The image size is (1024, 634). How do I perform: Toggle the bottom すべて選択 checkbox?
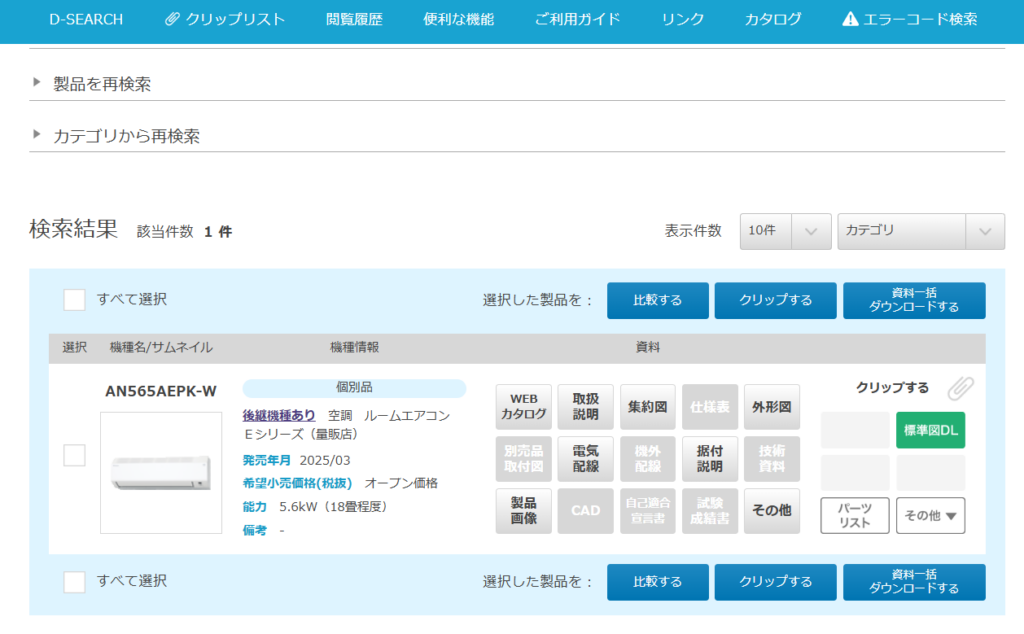click(x=74, y=582)
